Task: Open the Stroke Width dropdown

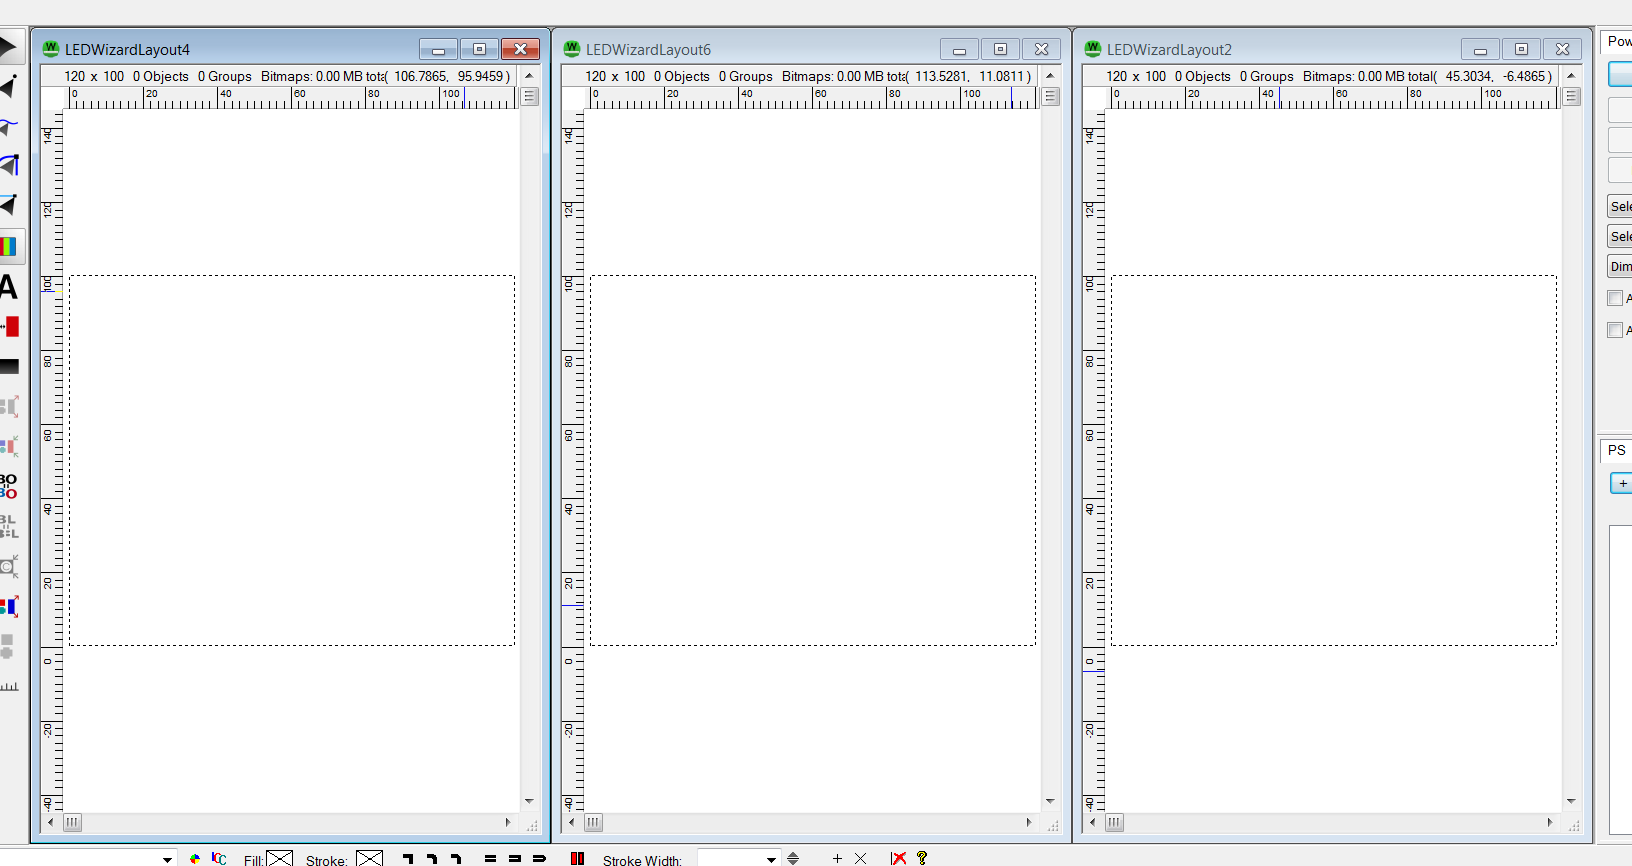Action: [x=771, y=859]
